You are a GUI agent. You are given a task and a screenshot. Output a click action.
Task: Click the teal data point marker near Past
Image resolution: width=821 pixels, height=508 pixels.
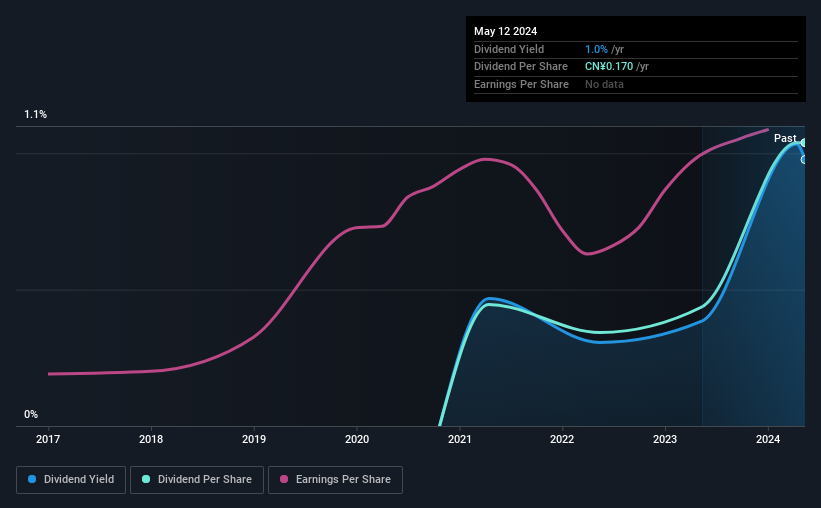[803, 142]
